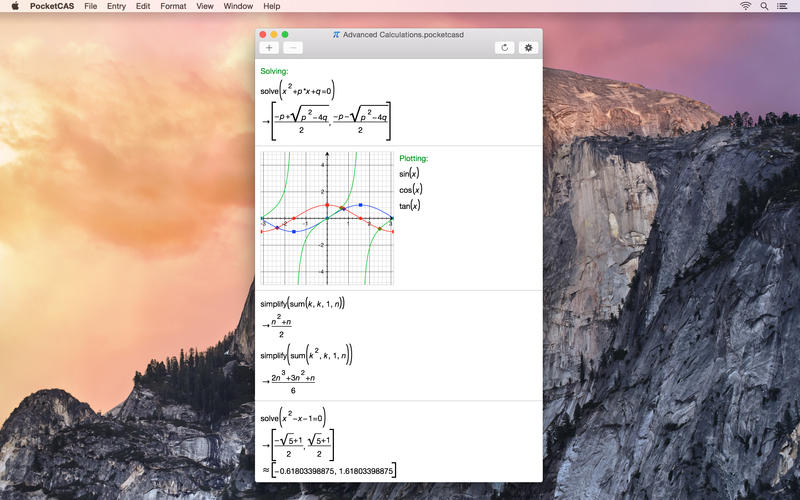This screenshot has height=500, width=800.
Task: Open the Help menu
Action: (x=271, y=6)
